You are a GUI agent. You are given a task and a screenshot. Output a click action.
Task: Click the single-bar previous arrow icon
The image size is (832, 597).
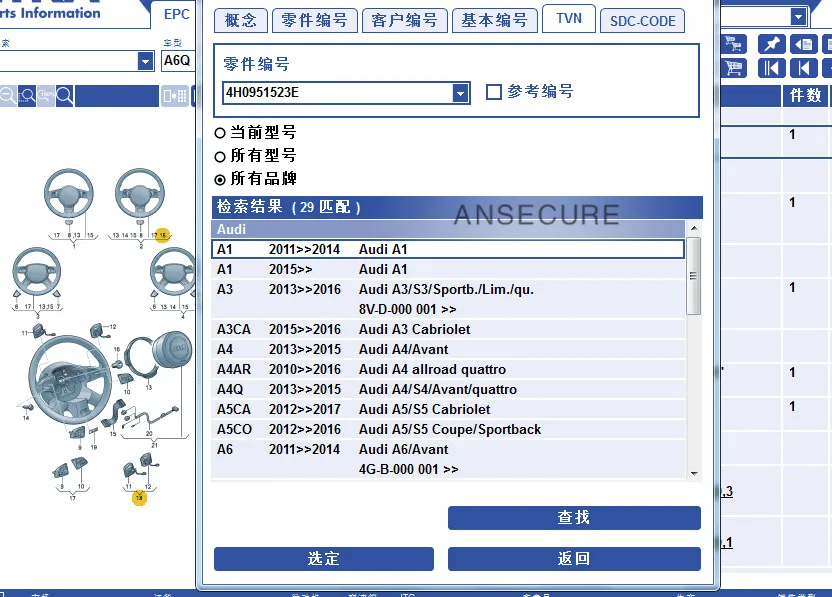[804, 68]
